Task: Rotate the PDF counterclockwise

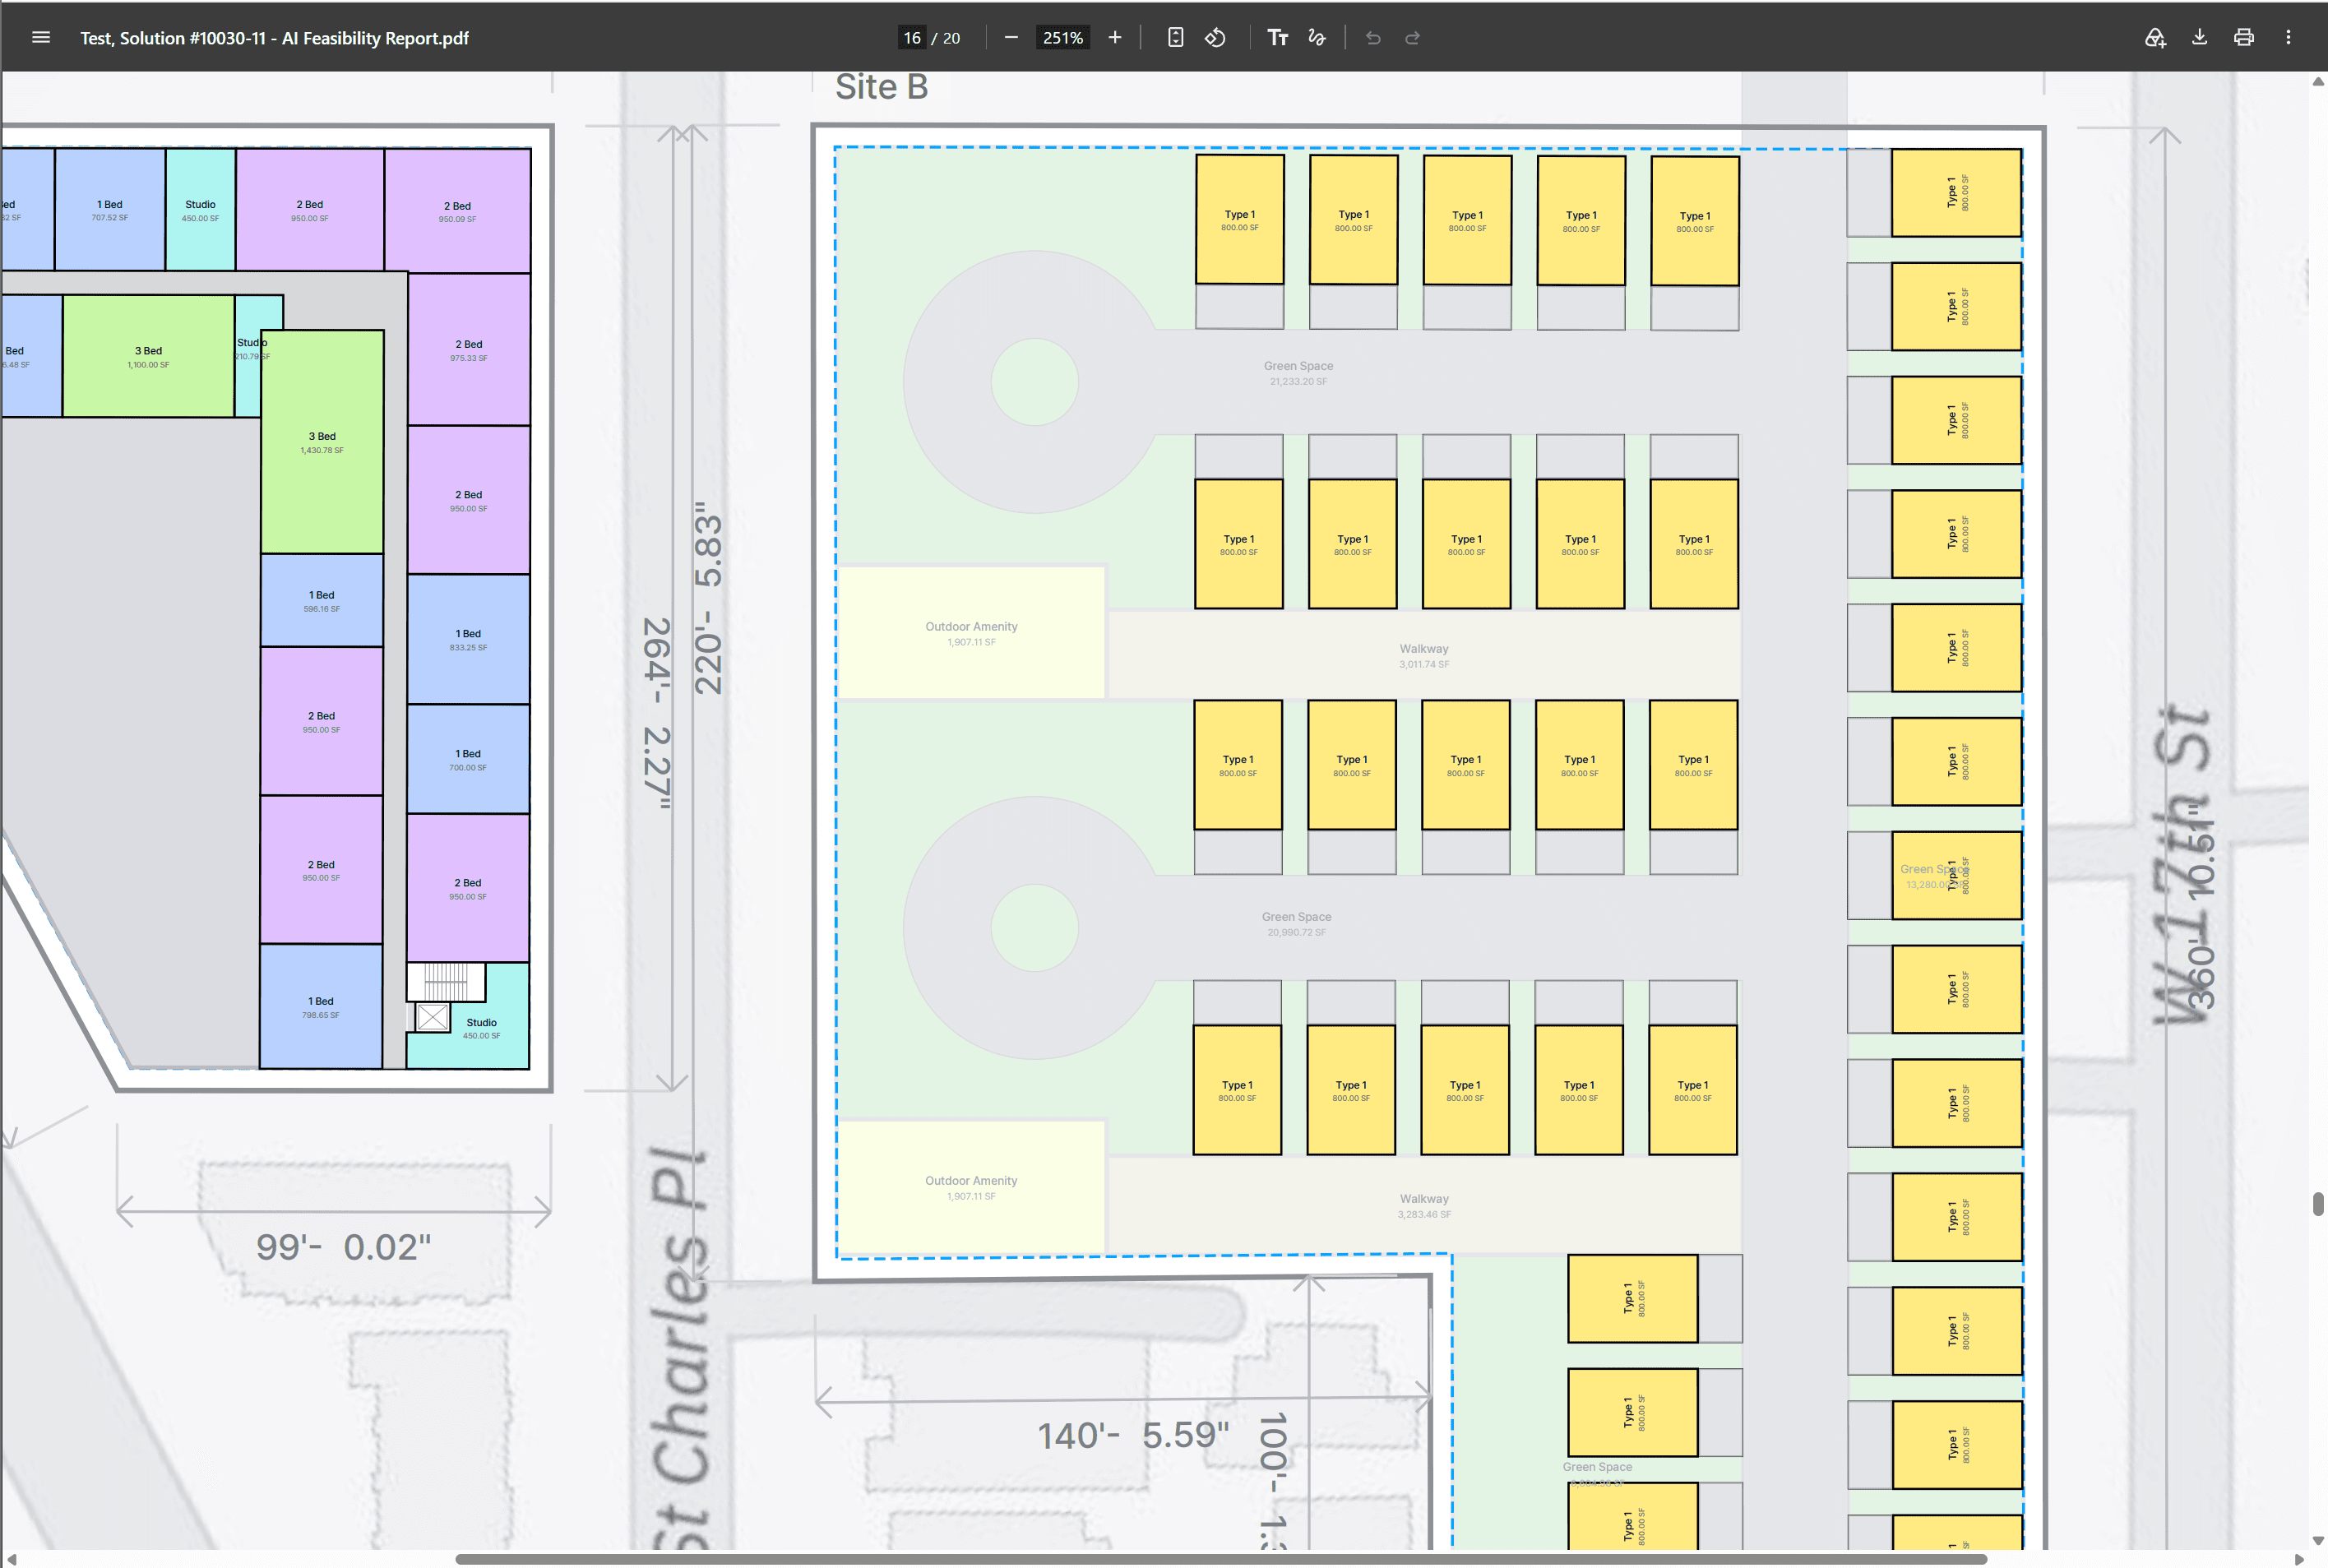Action: tap(1216, 38)
